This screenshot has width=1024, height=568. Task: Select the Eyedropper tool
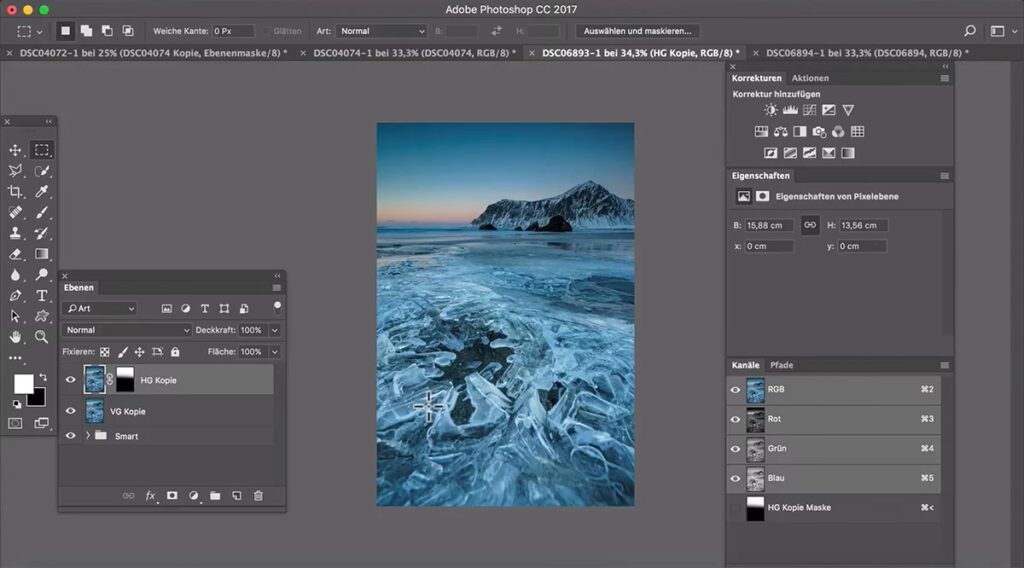point(42,192)
